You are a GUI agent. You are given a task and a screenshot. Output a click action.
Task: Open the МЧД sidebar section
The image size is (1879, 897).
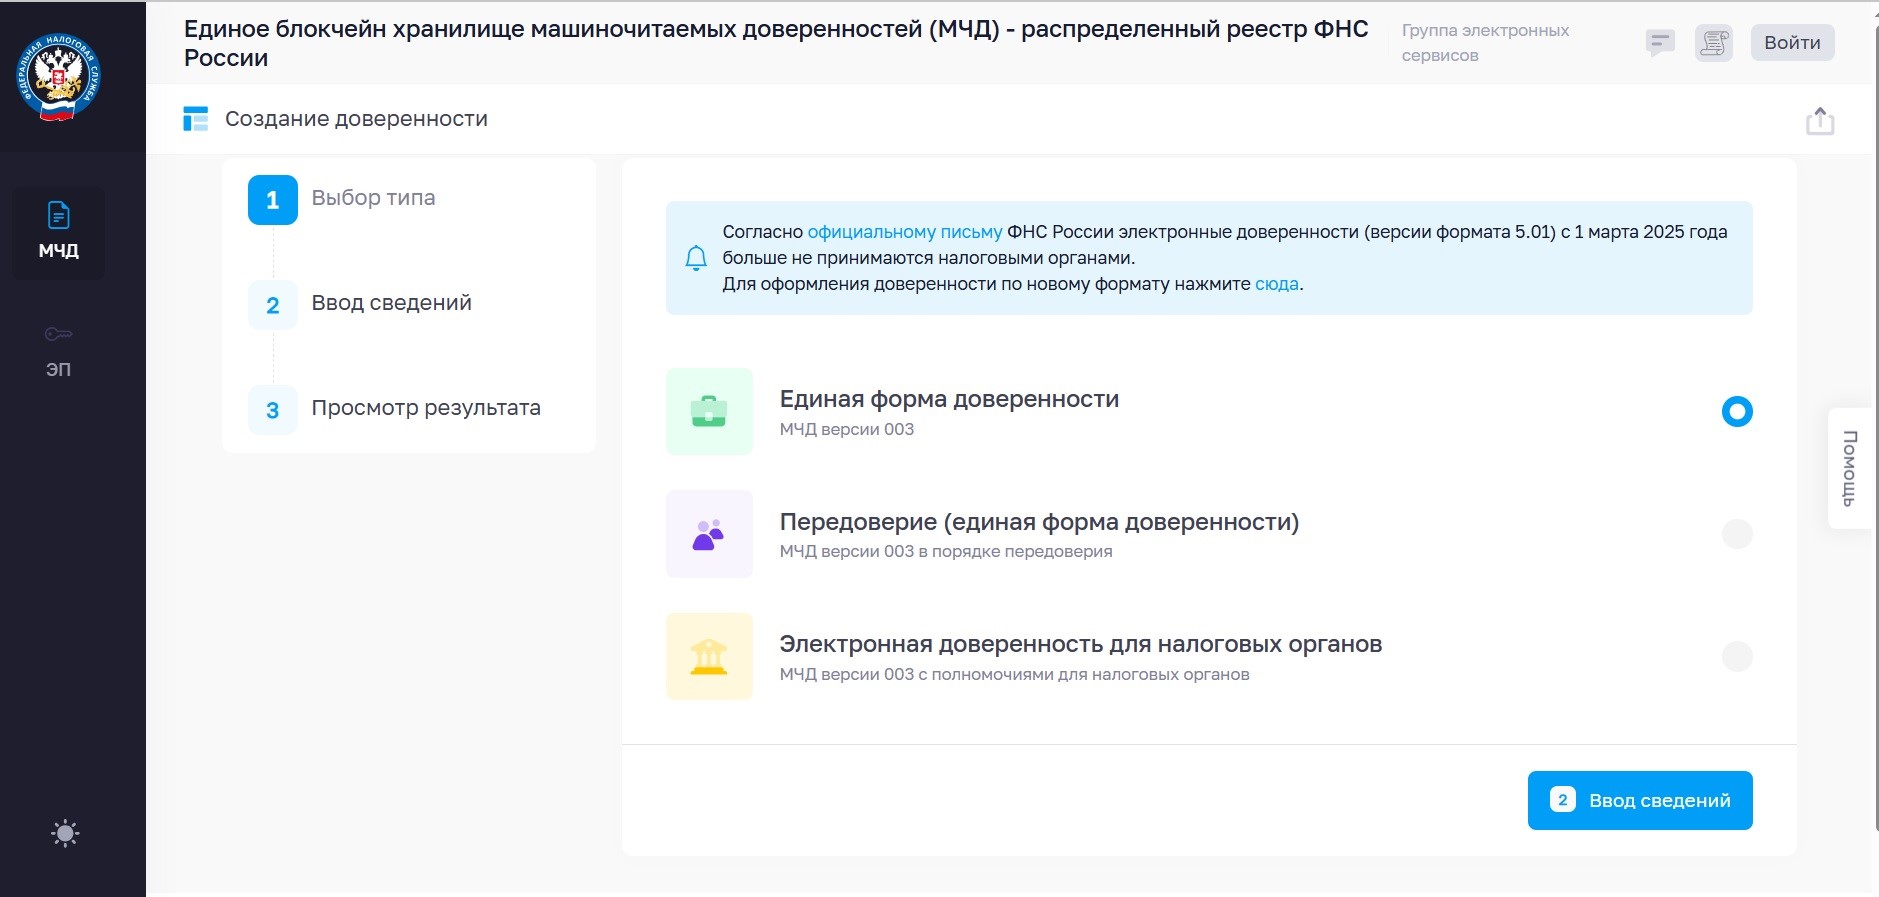[59, 232]
